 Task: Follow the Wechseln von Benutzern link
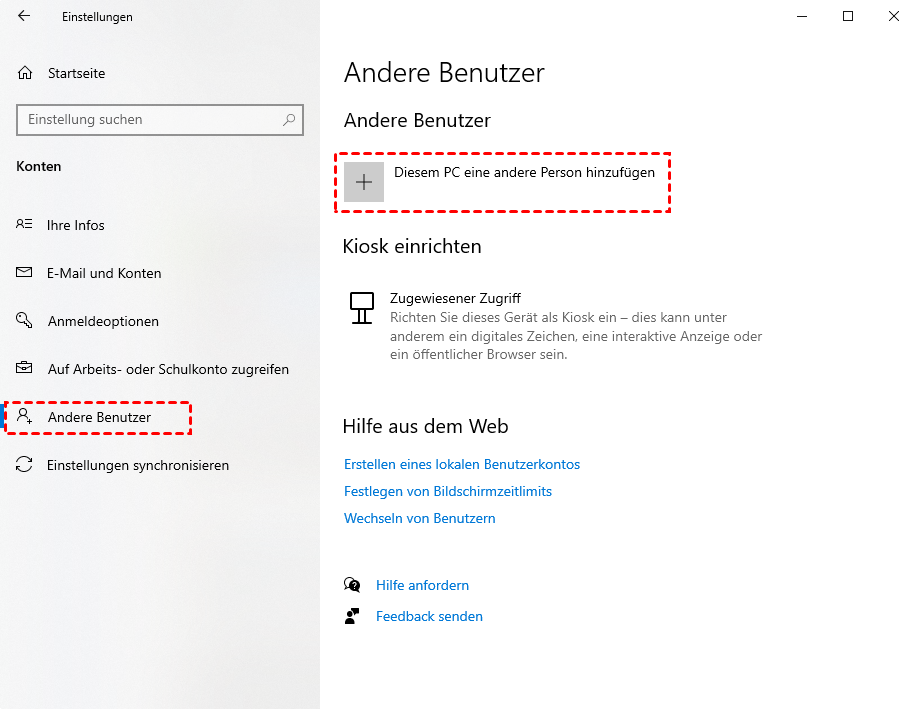pos(420,518)
